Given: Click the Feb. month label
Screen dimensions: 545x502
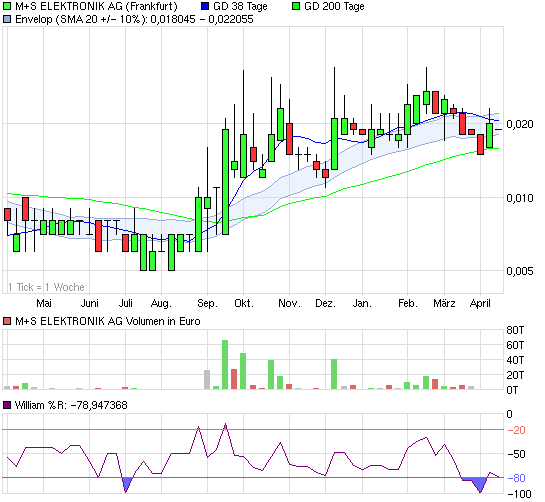Looking at the screenshot, I should click(x=408, y=303).
